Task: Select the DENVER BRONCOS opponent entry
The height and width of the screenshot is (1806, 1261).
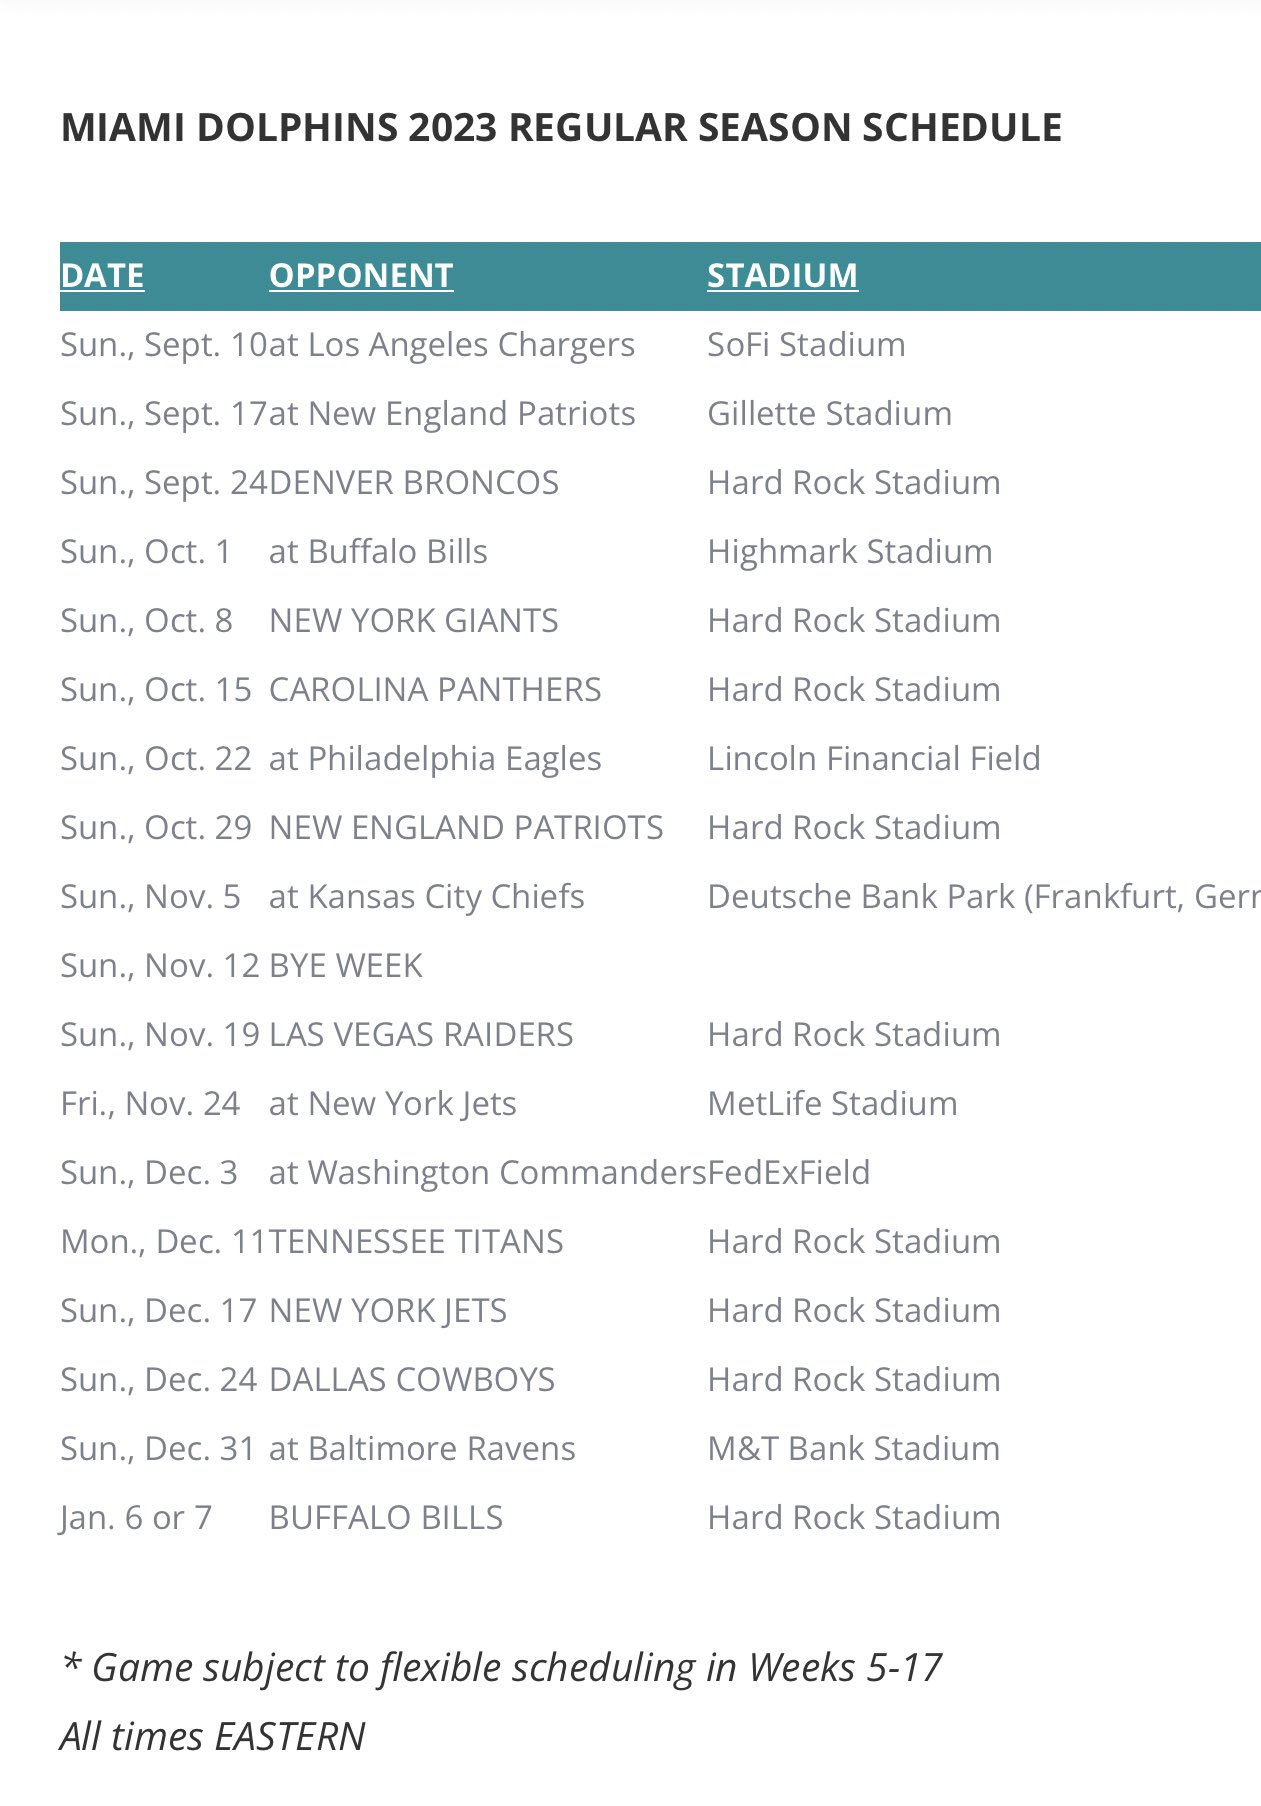Action: (414, 483)
